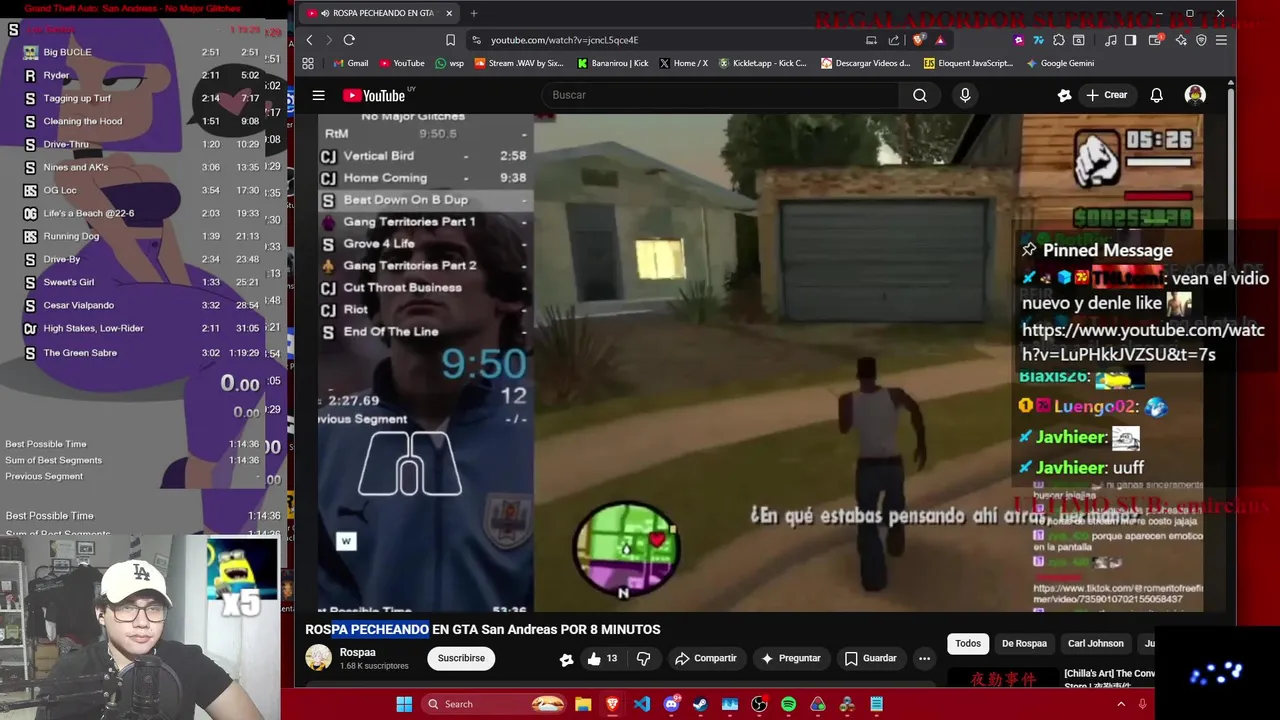Click the Preguntar button
This screenshot has height=720, width=1280.
791,658
